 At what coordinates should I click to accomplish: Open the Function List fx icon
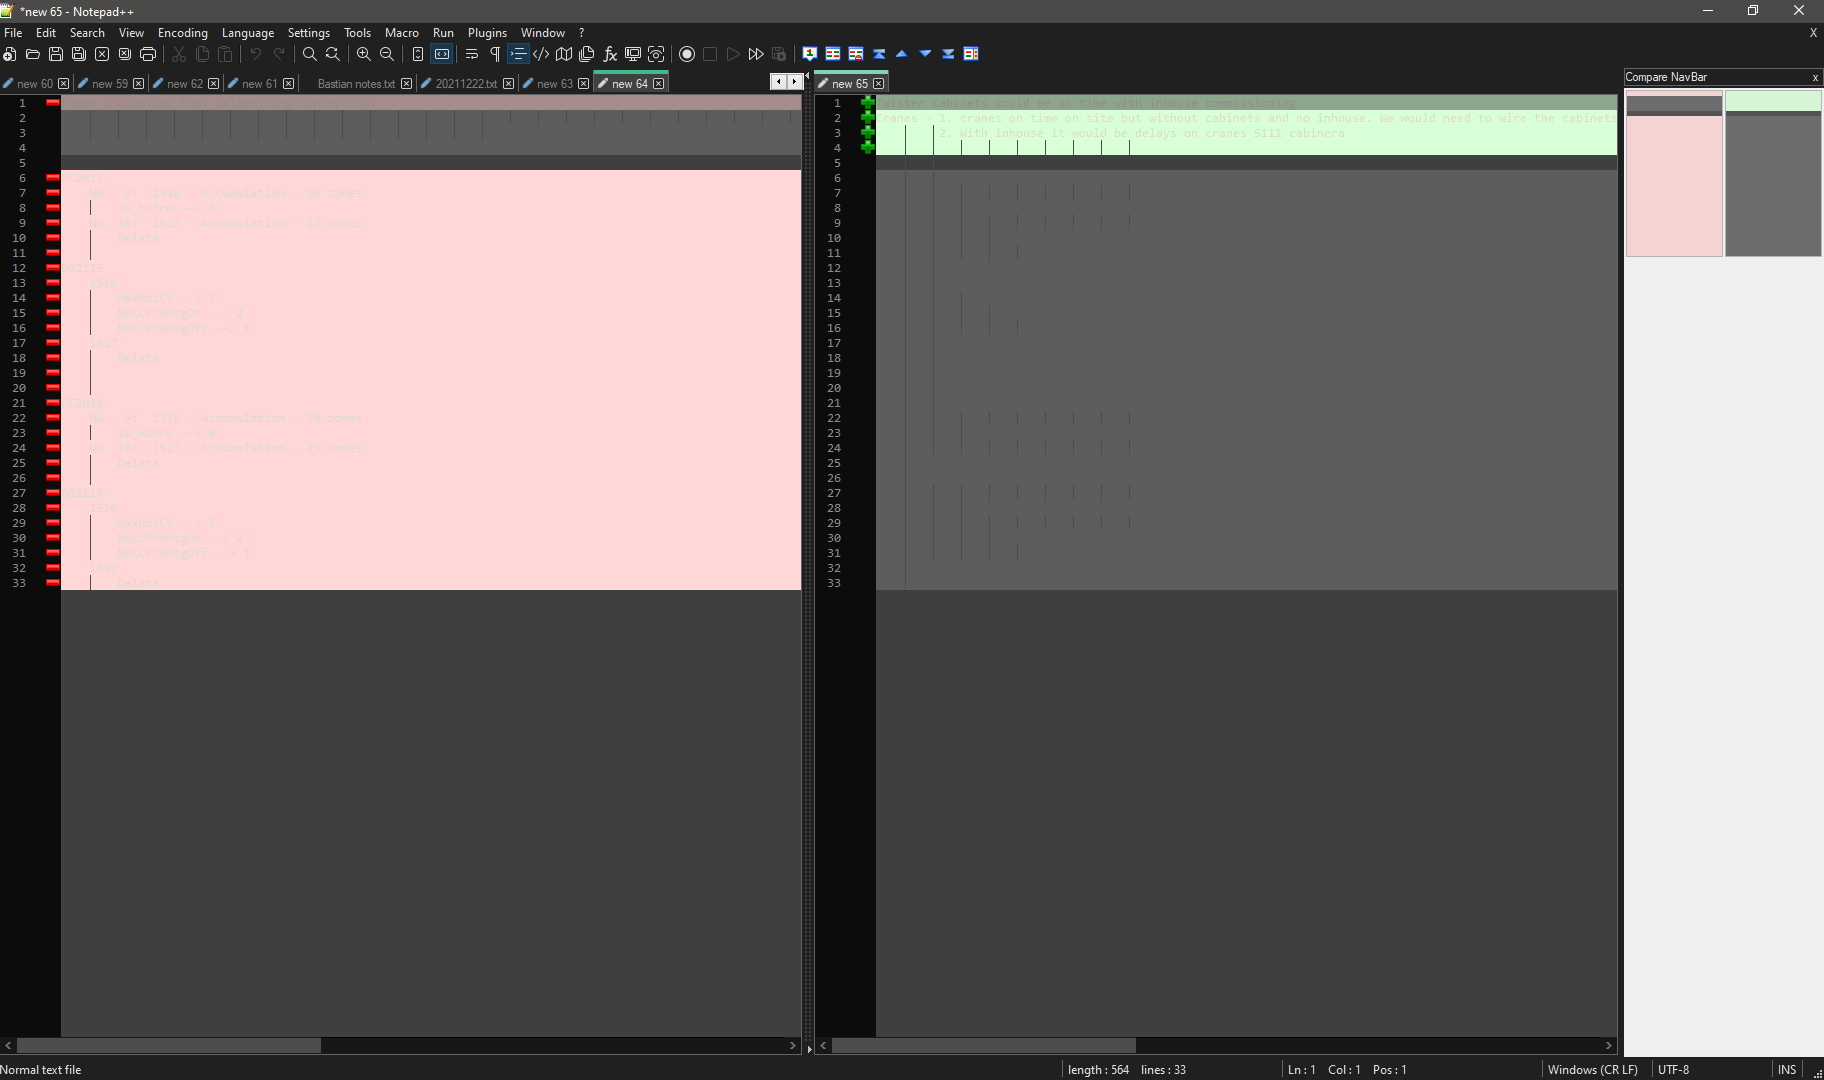pyautogui.click(x=610, y=54)
